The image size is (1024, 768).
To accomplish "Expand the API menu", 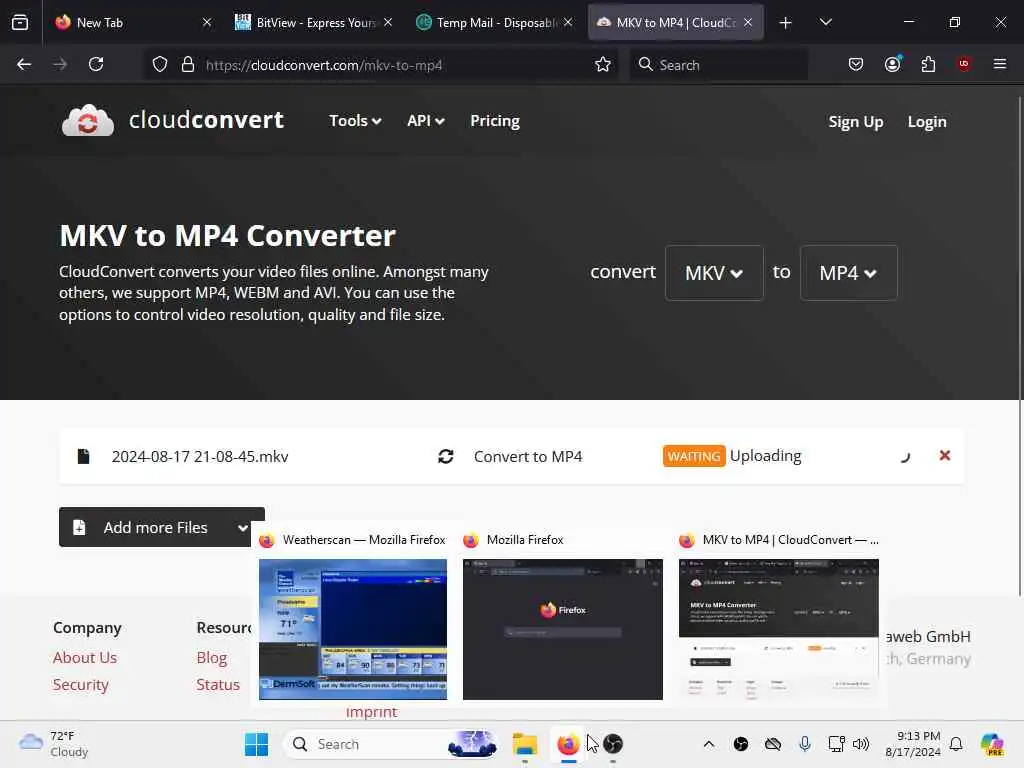I will (426, 121).
